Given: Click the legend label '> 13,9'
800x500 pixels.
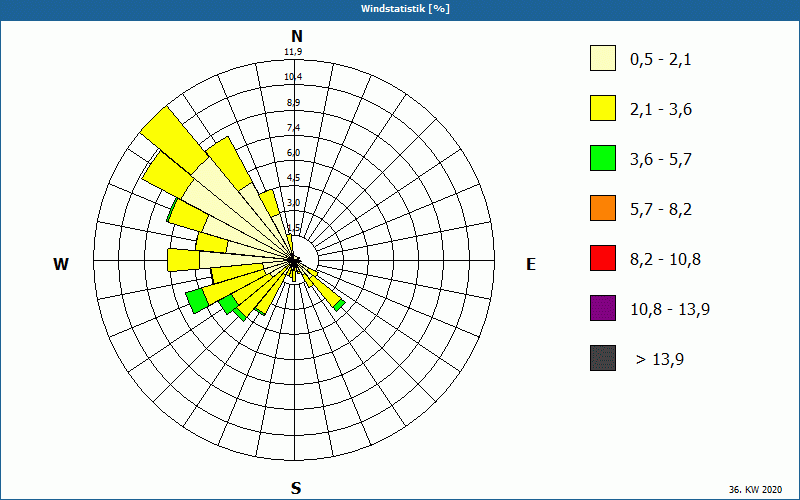Looking at the screenshot, I should 660,360.
